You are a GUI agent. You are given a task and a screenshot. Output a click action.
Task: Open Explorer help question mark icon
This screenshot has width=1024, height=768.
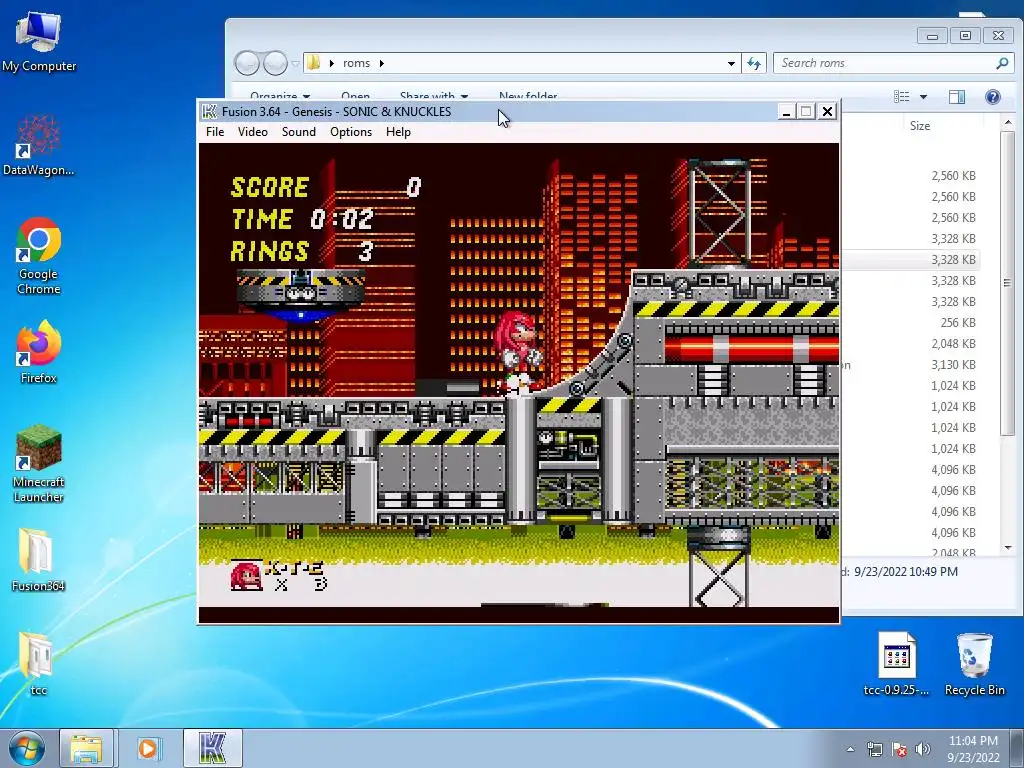(993, 97)
